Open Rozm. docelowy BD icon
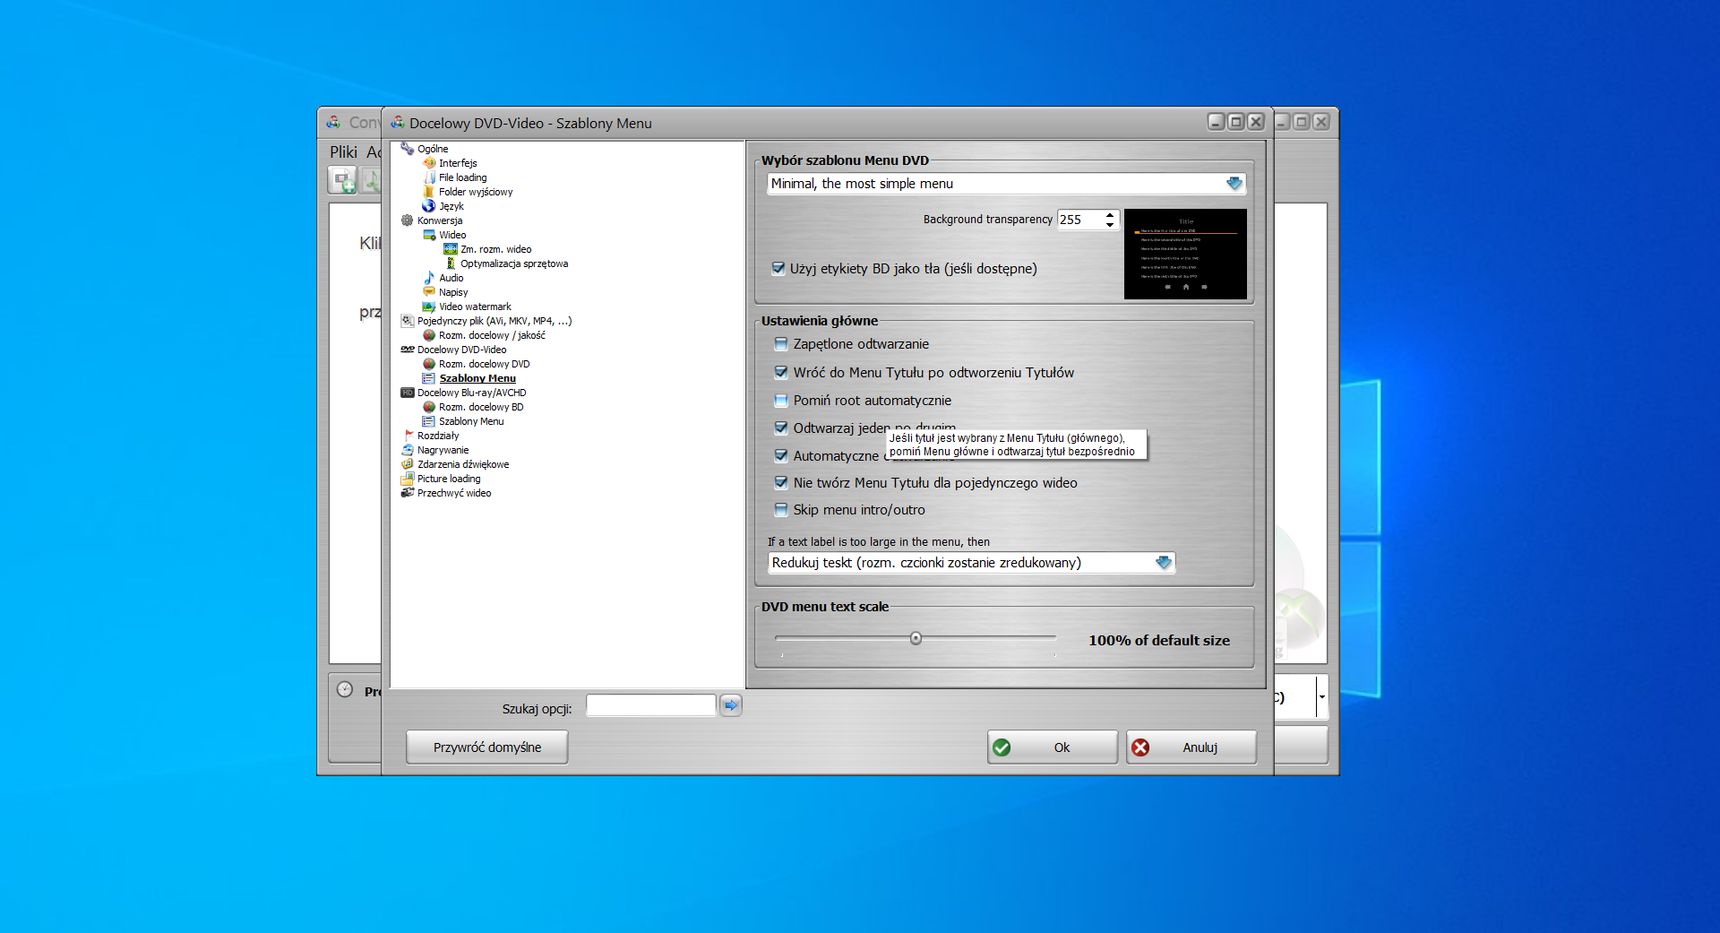 [429, 407]
